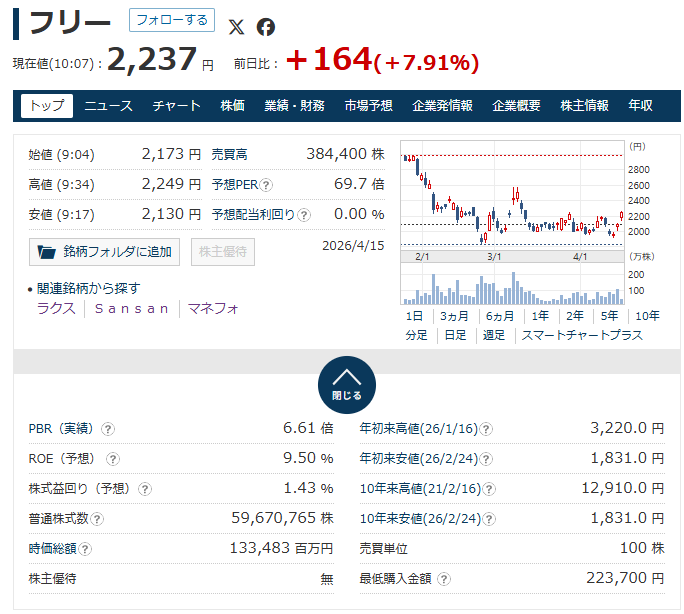684x614 pixels.
Task: Open related stock マネフォ link
Action: tap(213, 309)
